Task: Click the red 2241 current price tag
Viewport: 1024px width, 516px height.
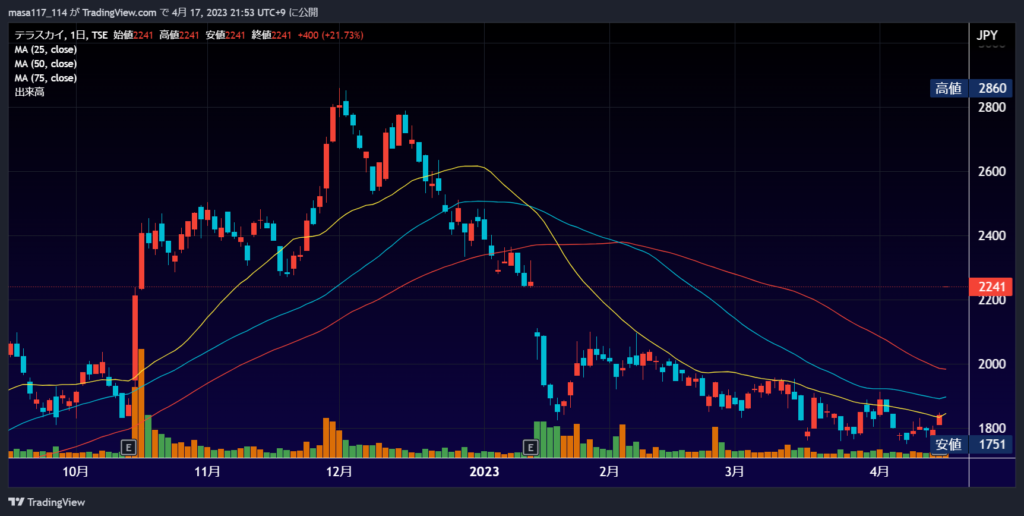Action: click(991, 287)
